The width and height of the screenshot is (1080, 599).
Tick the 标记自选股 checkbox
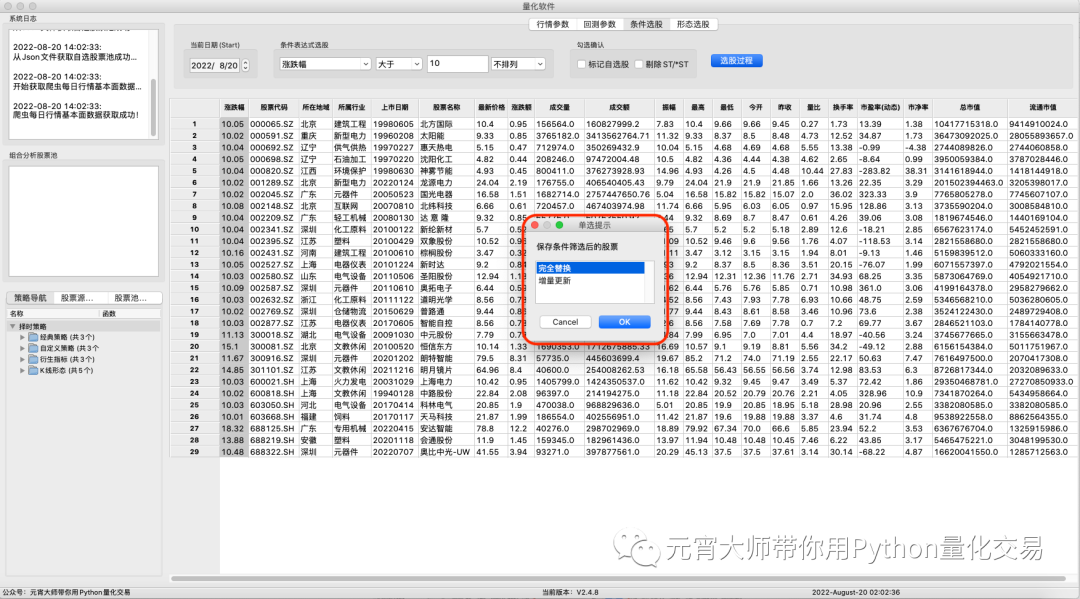click(581, 64)
